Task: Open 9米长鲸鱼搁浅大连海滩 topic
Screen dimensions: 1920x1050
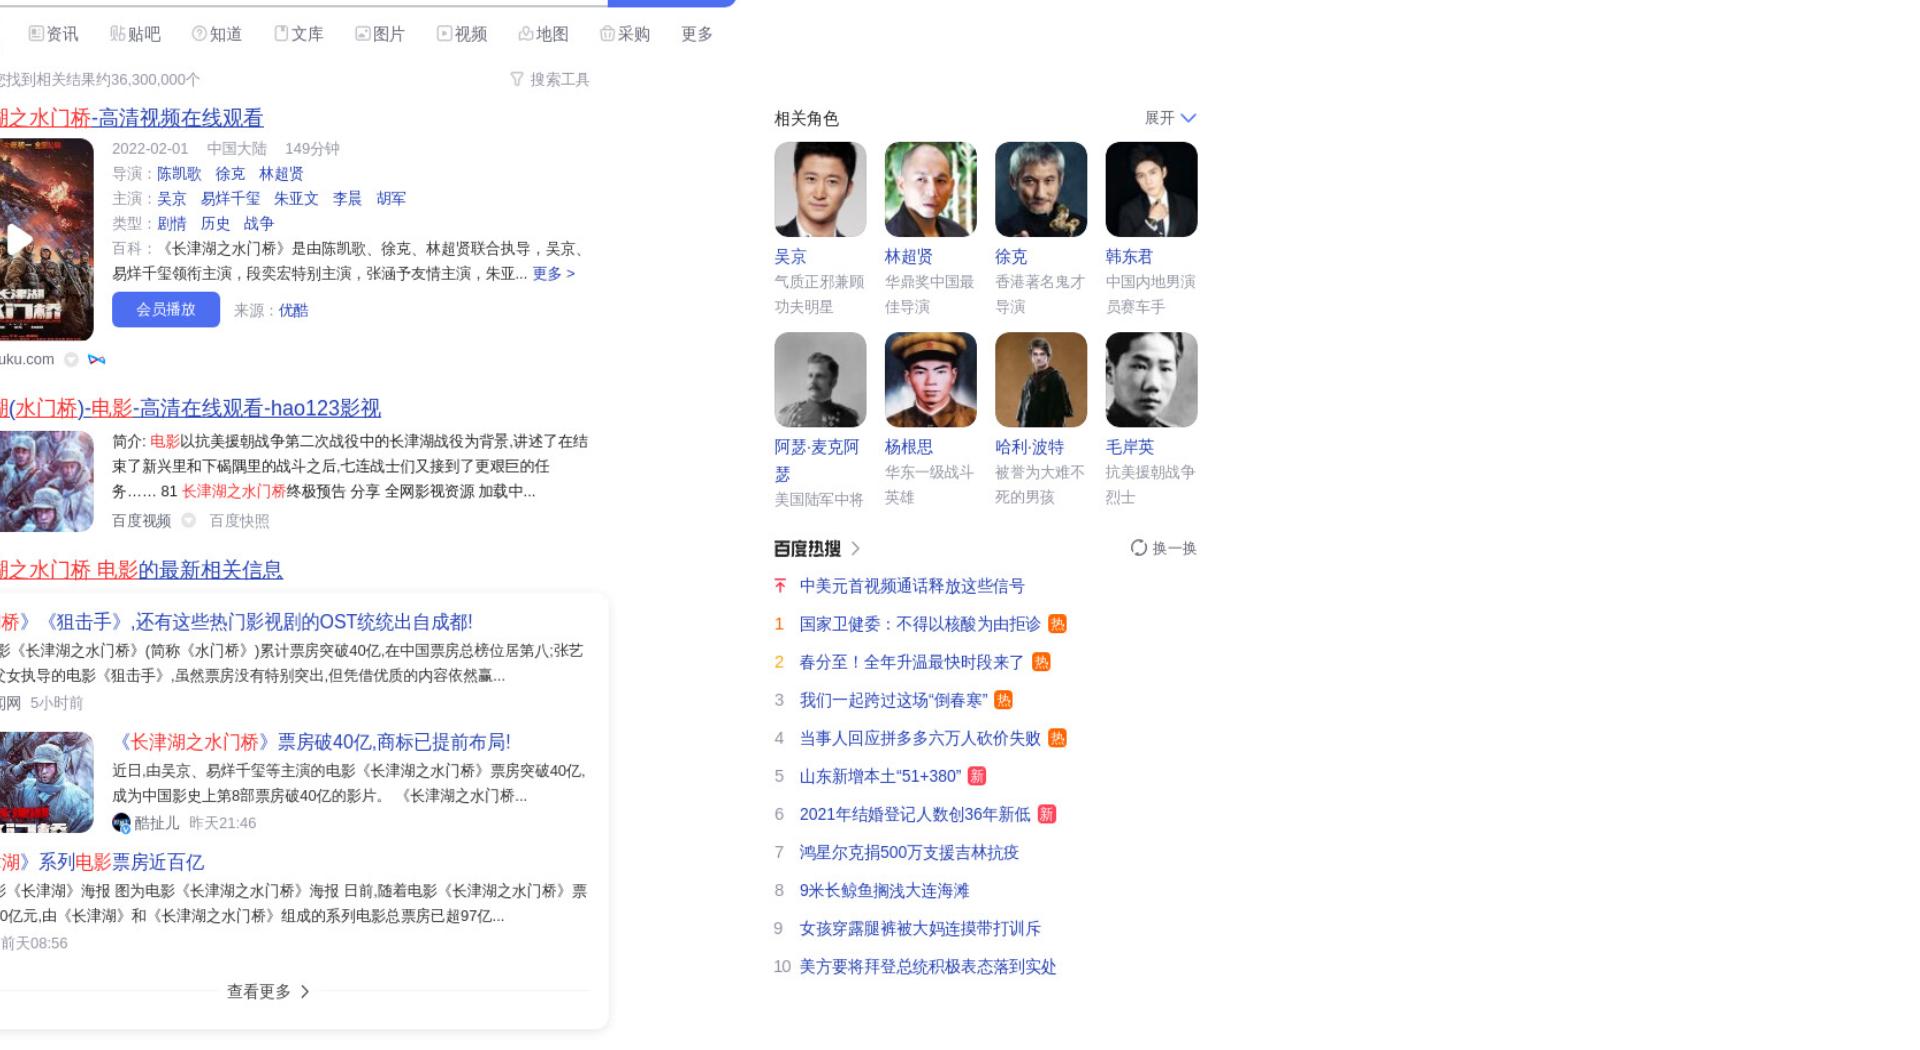Action: (884, 890)
